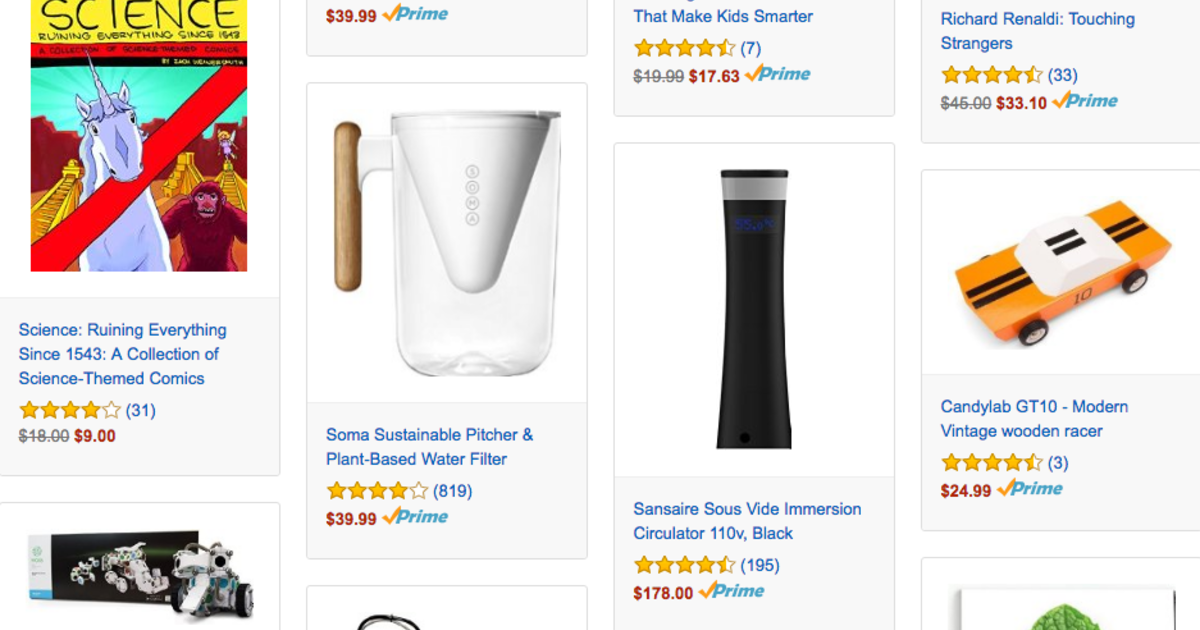Click star rating of Science comics book

(70, 410)
